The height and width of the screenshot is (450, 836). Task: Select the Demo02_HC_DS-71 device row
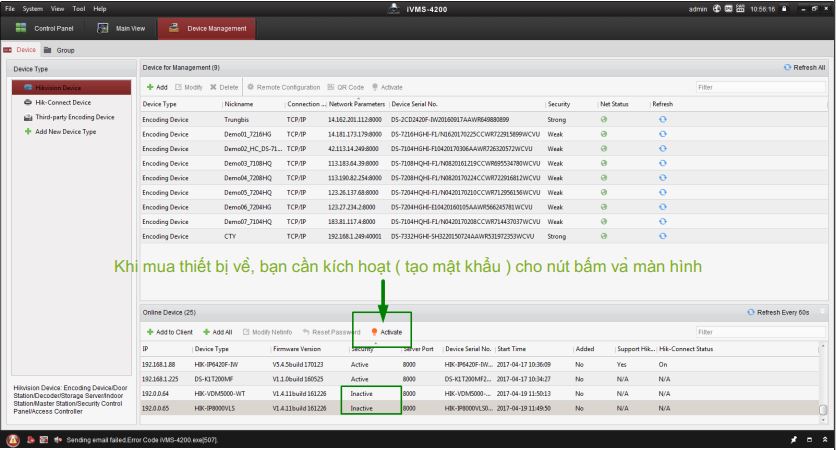[x=484, y=149]
